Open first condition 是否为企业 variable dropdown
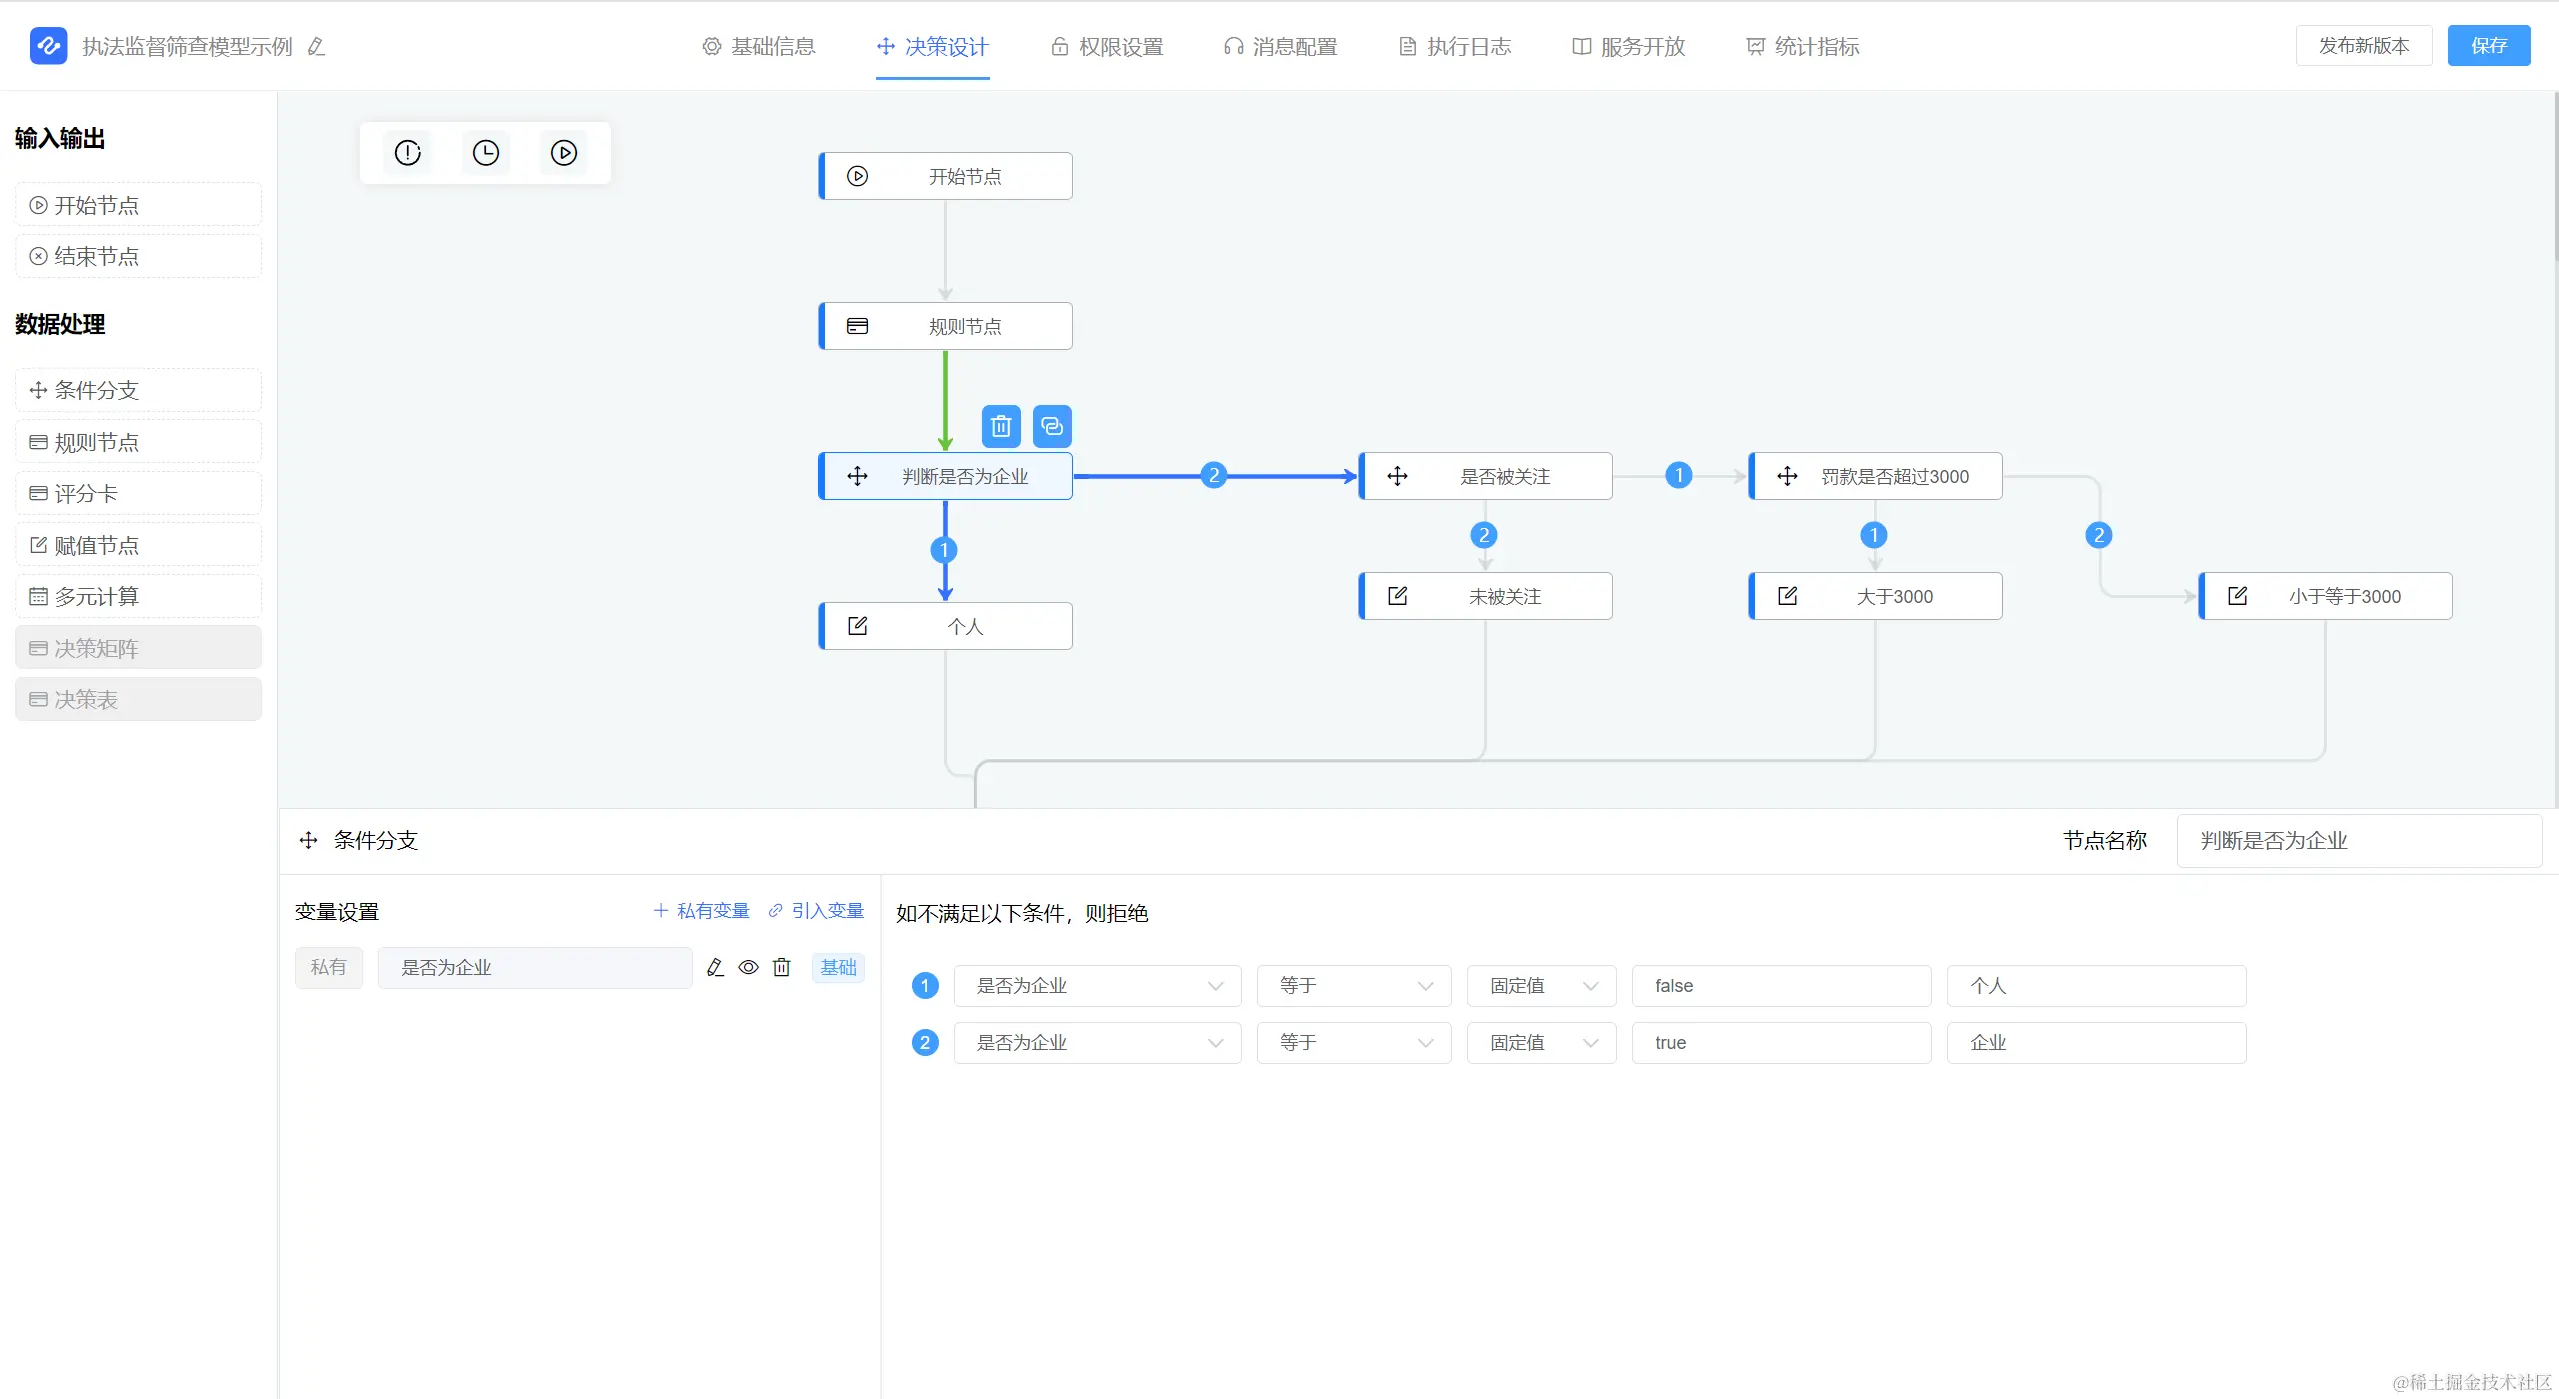Image resolution: width=2559 pixels, height=1399 pixels. click(x=1096, y=986)
